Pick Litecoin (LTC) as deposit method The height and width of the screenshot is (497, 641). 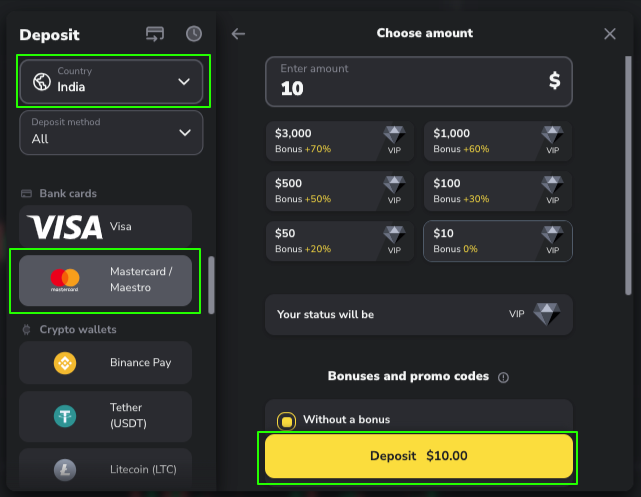[x=105, y=469]
